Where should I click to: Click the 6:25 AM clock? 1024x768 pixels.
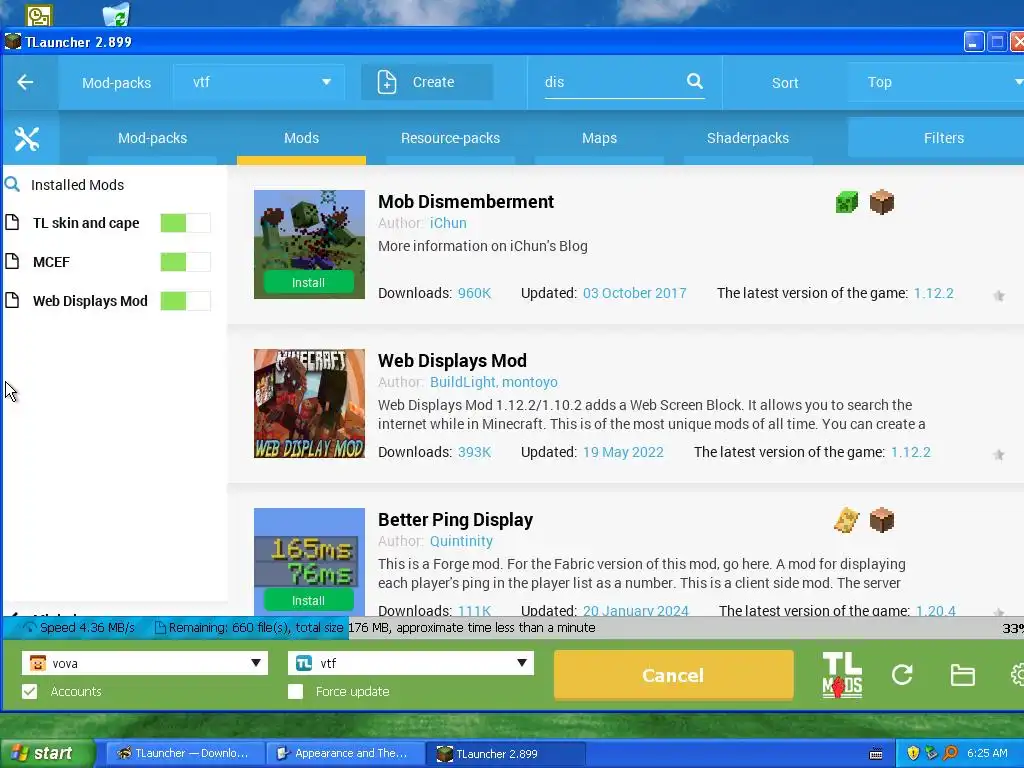point(987,753)
